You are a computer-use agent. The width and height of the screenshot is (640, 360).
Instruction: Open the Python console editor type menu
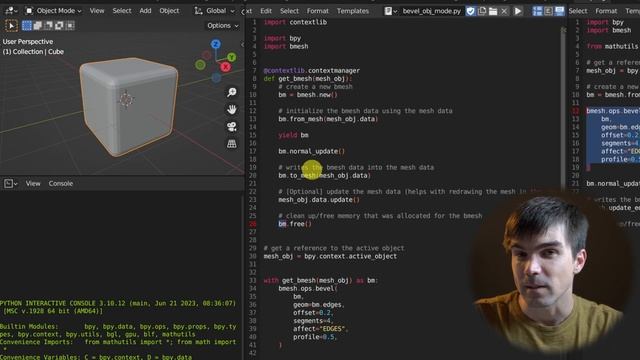[10, 184]
